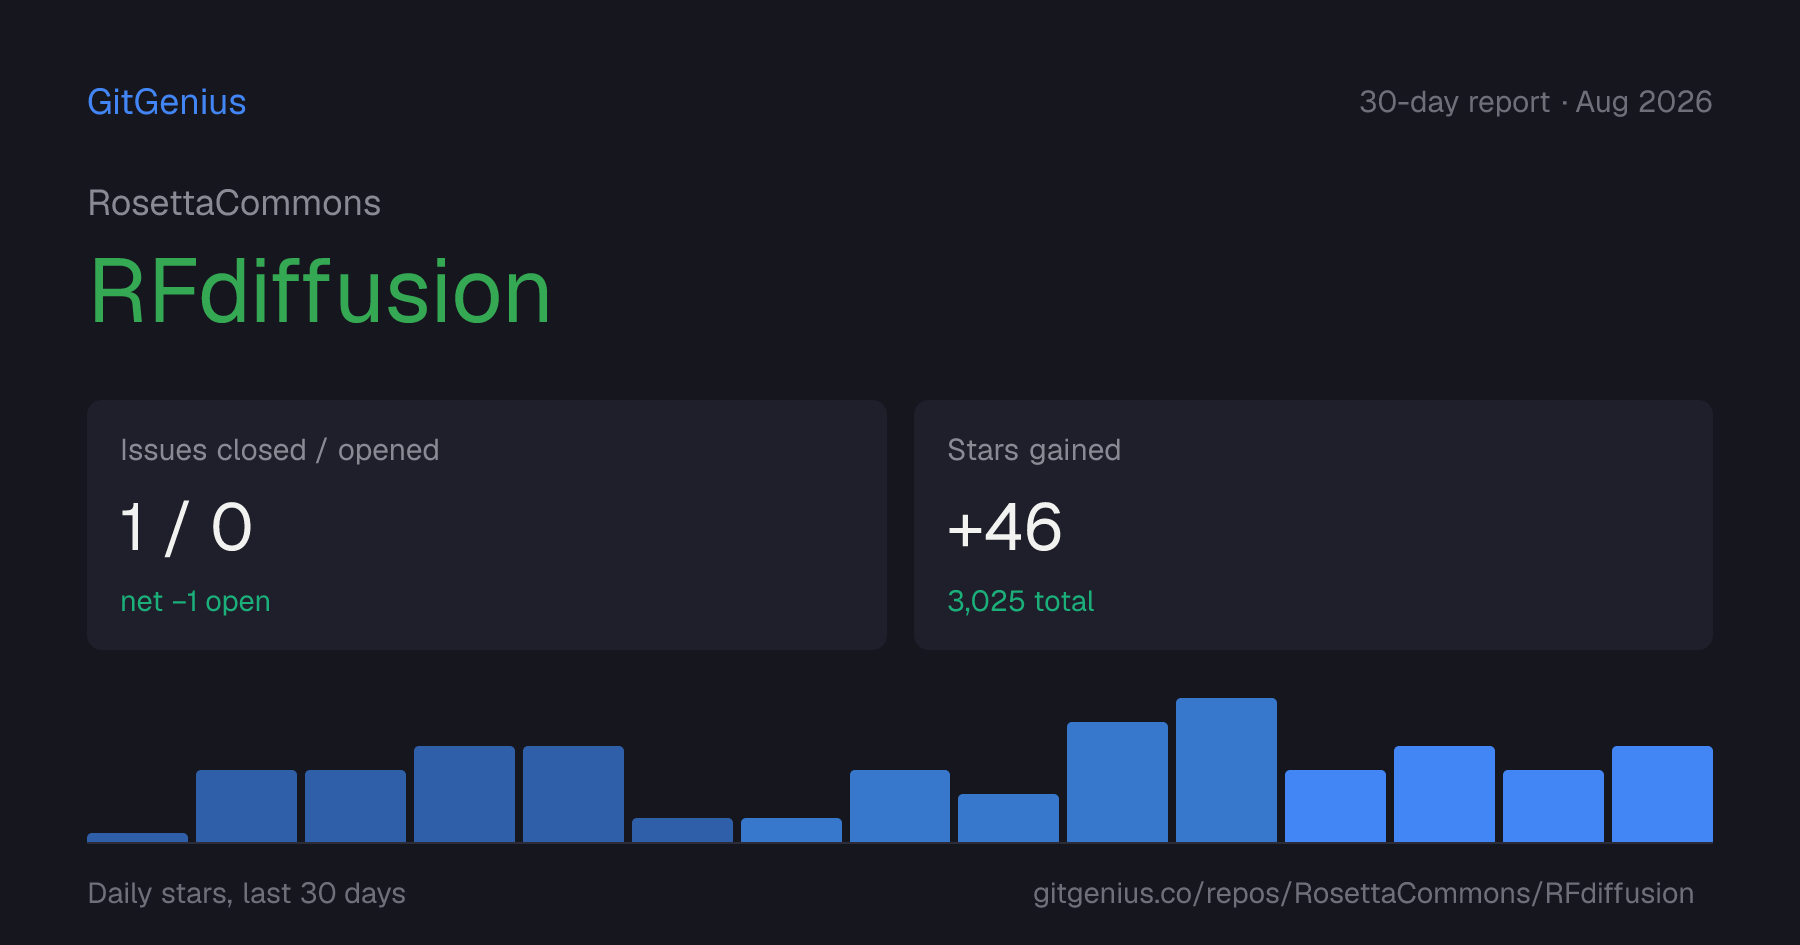Click the last bar of stars chart
The height and width of the screenshot is (945, 1800).
[1662, 794]
